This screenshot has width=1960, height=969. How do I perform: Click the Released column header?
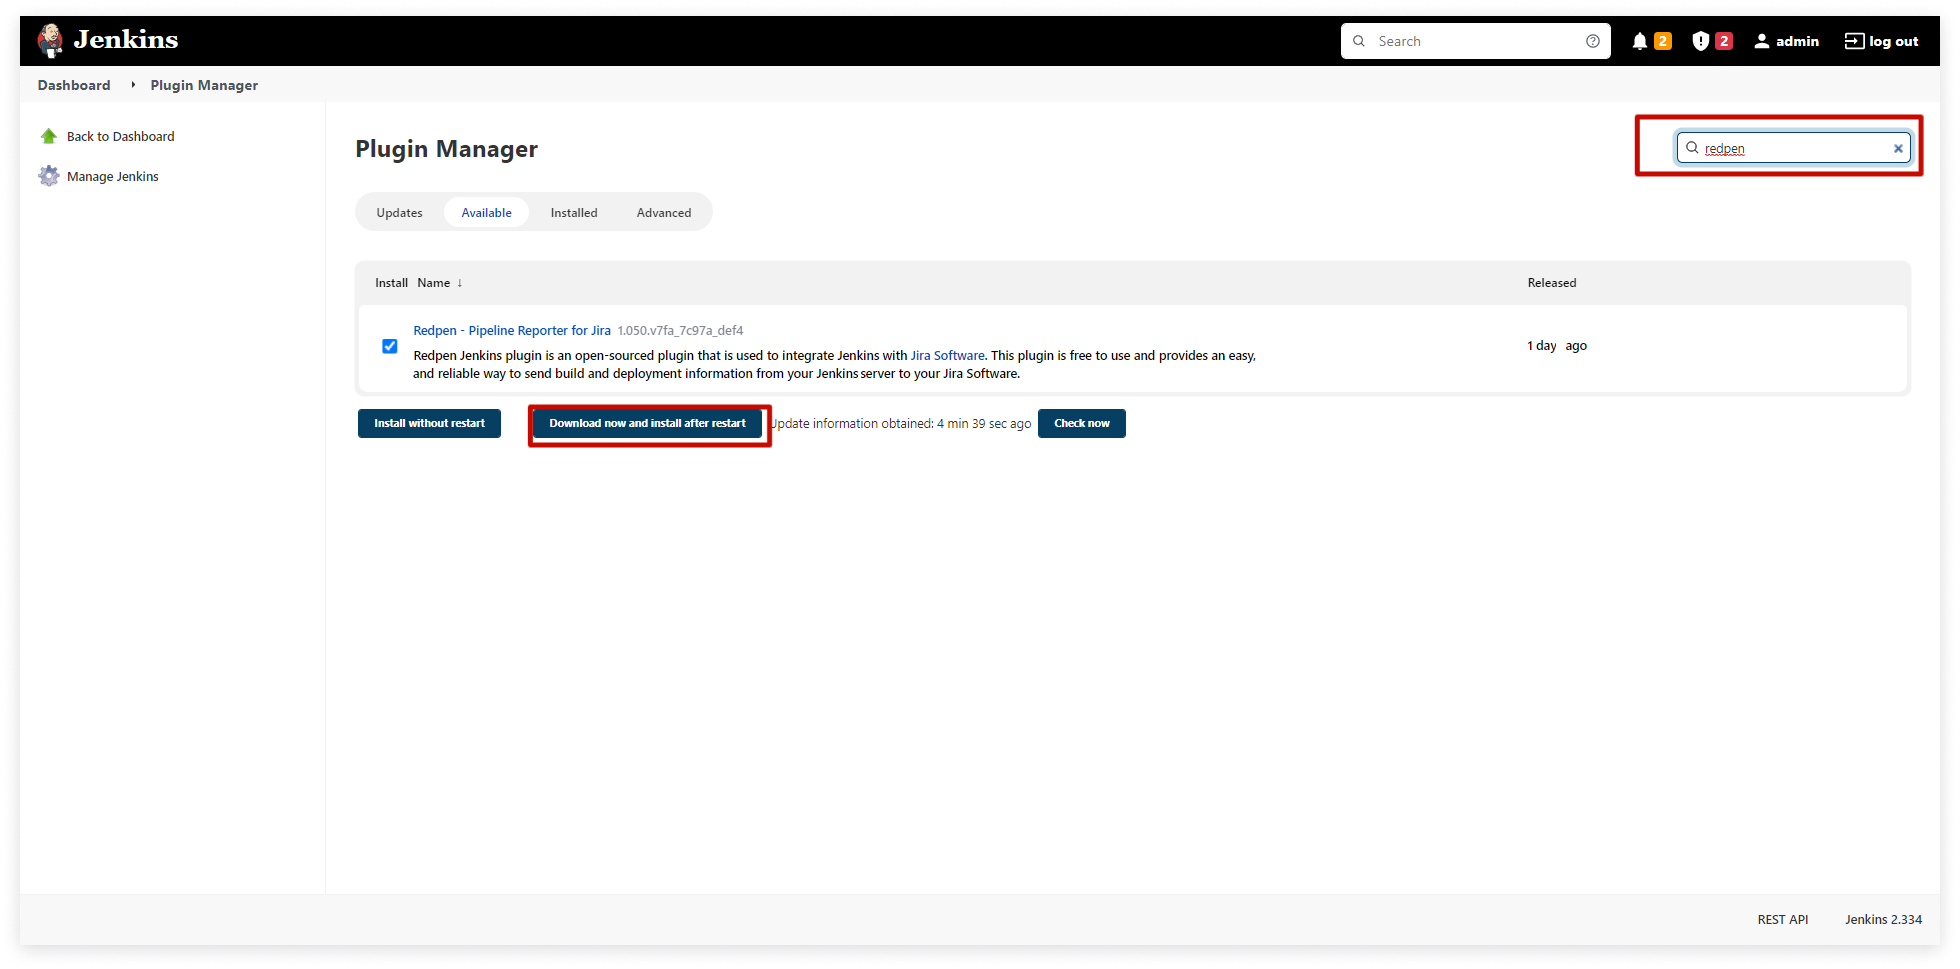(x=1552, y=283)
